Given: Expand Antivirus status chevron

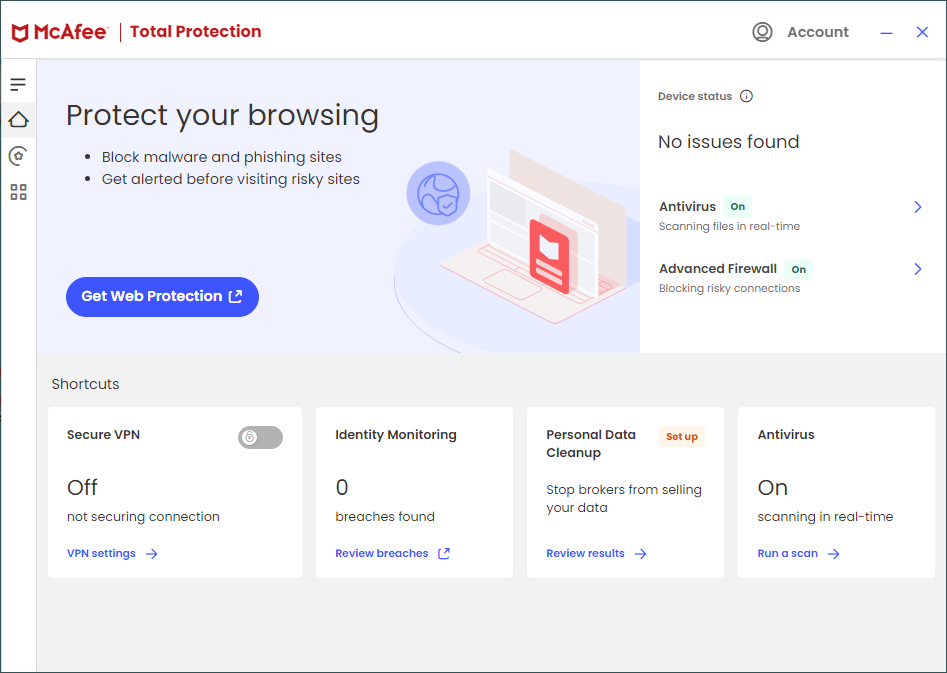Looking at the screenshot, I should tap(918, 207).
